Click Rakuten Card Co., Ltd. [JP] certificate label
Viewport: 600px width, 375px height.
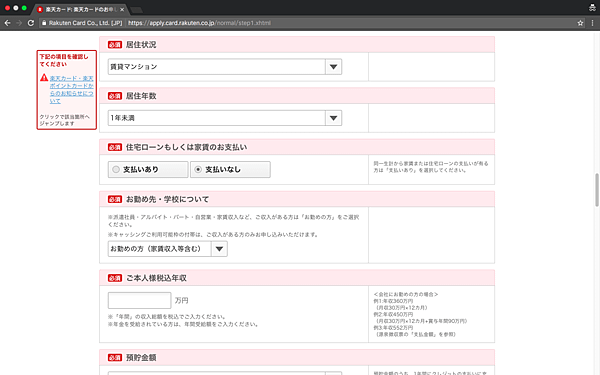click(x=85, y=23)
